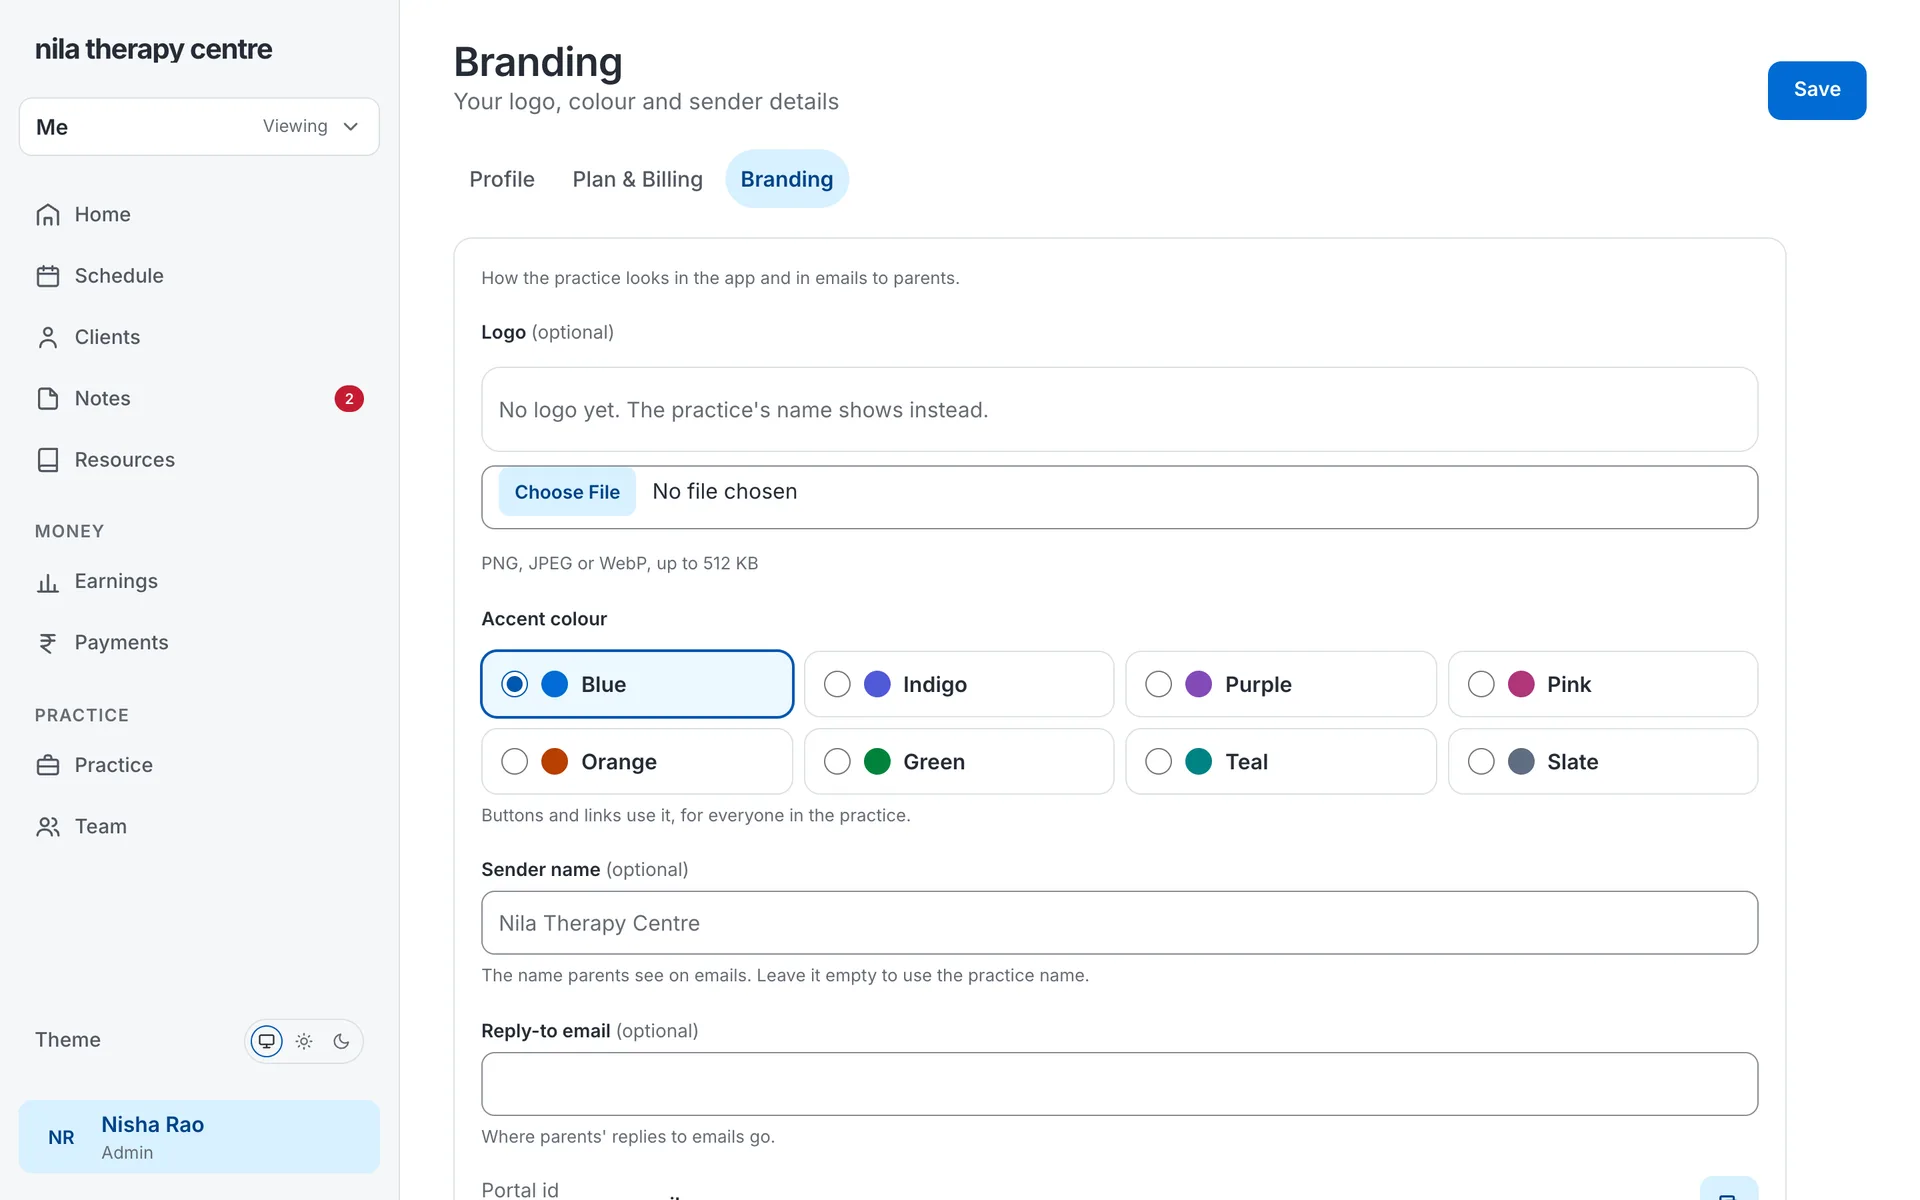Select the Pink accent colour radio
This screenshot has height=1200, width=1920.
pos(1481,684)
